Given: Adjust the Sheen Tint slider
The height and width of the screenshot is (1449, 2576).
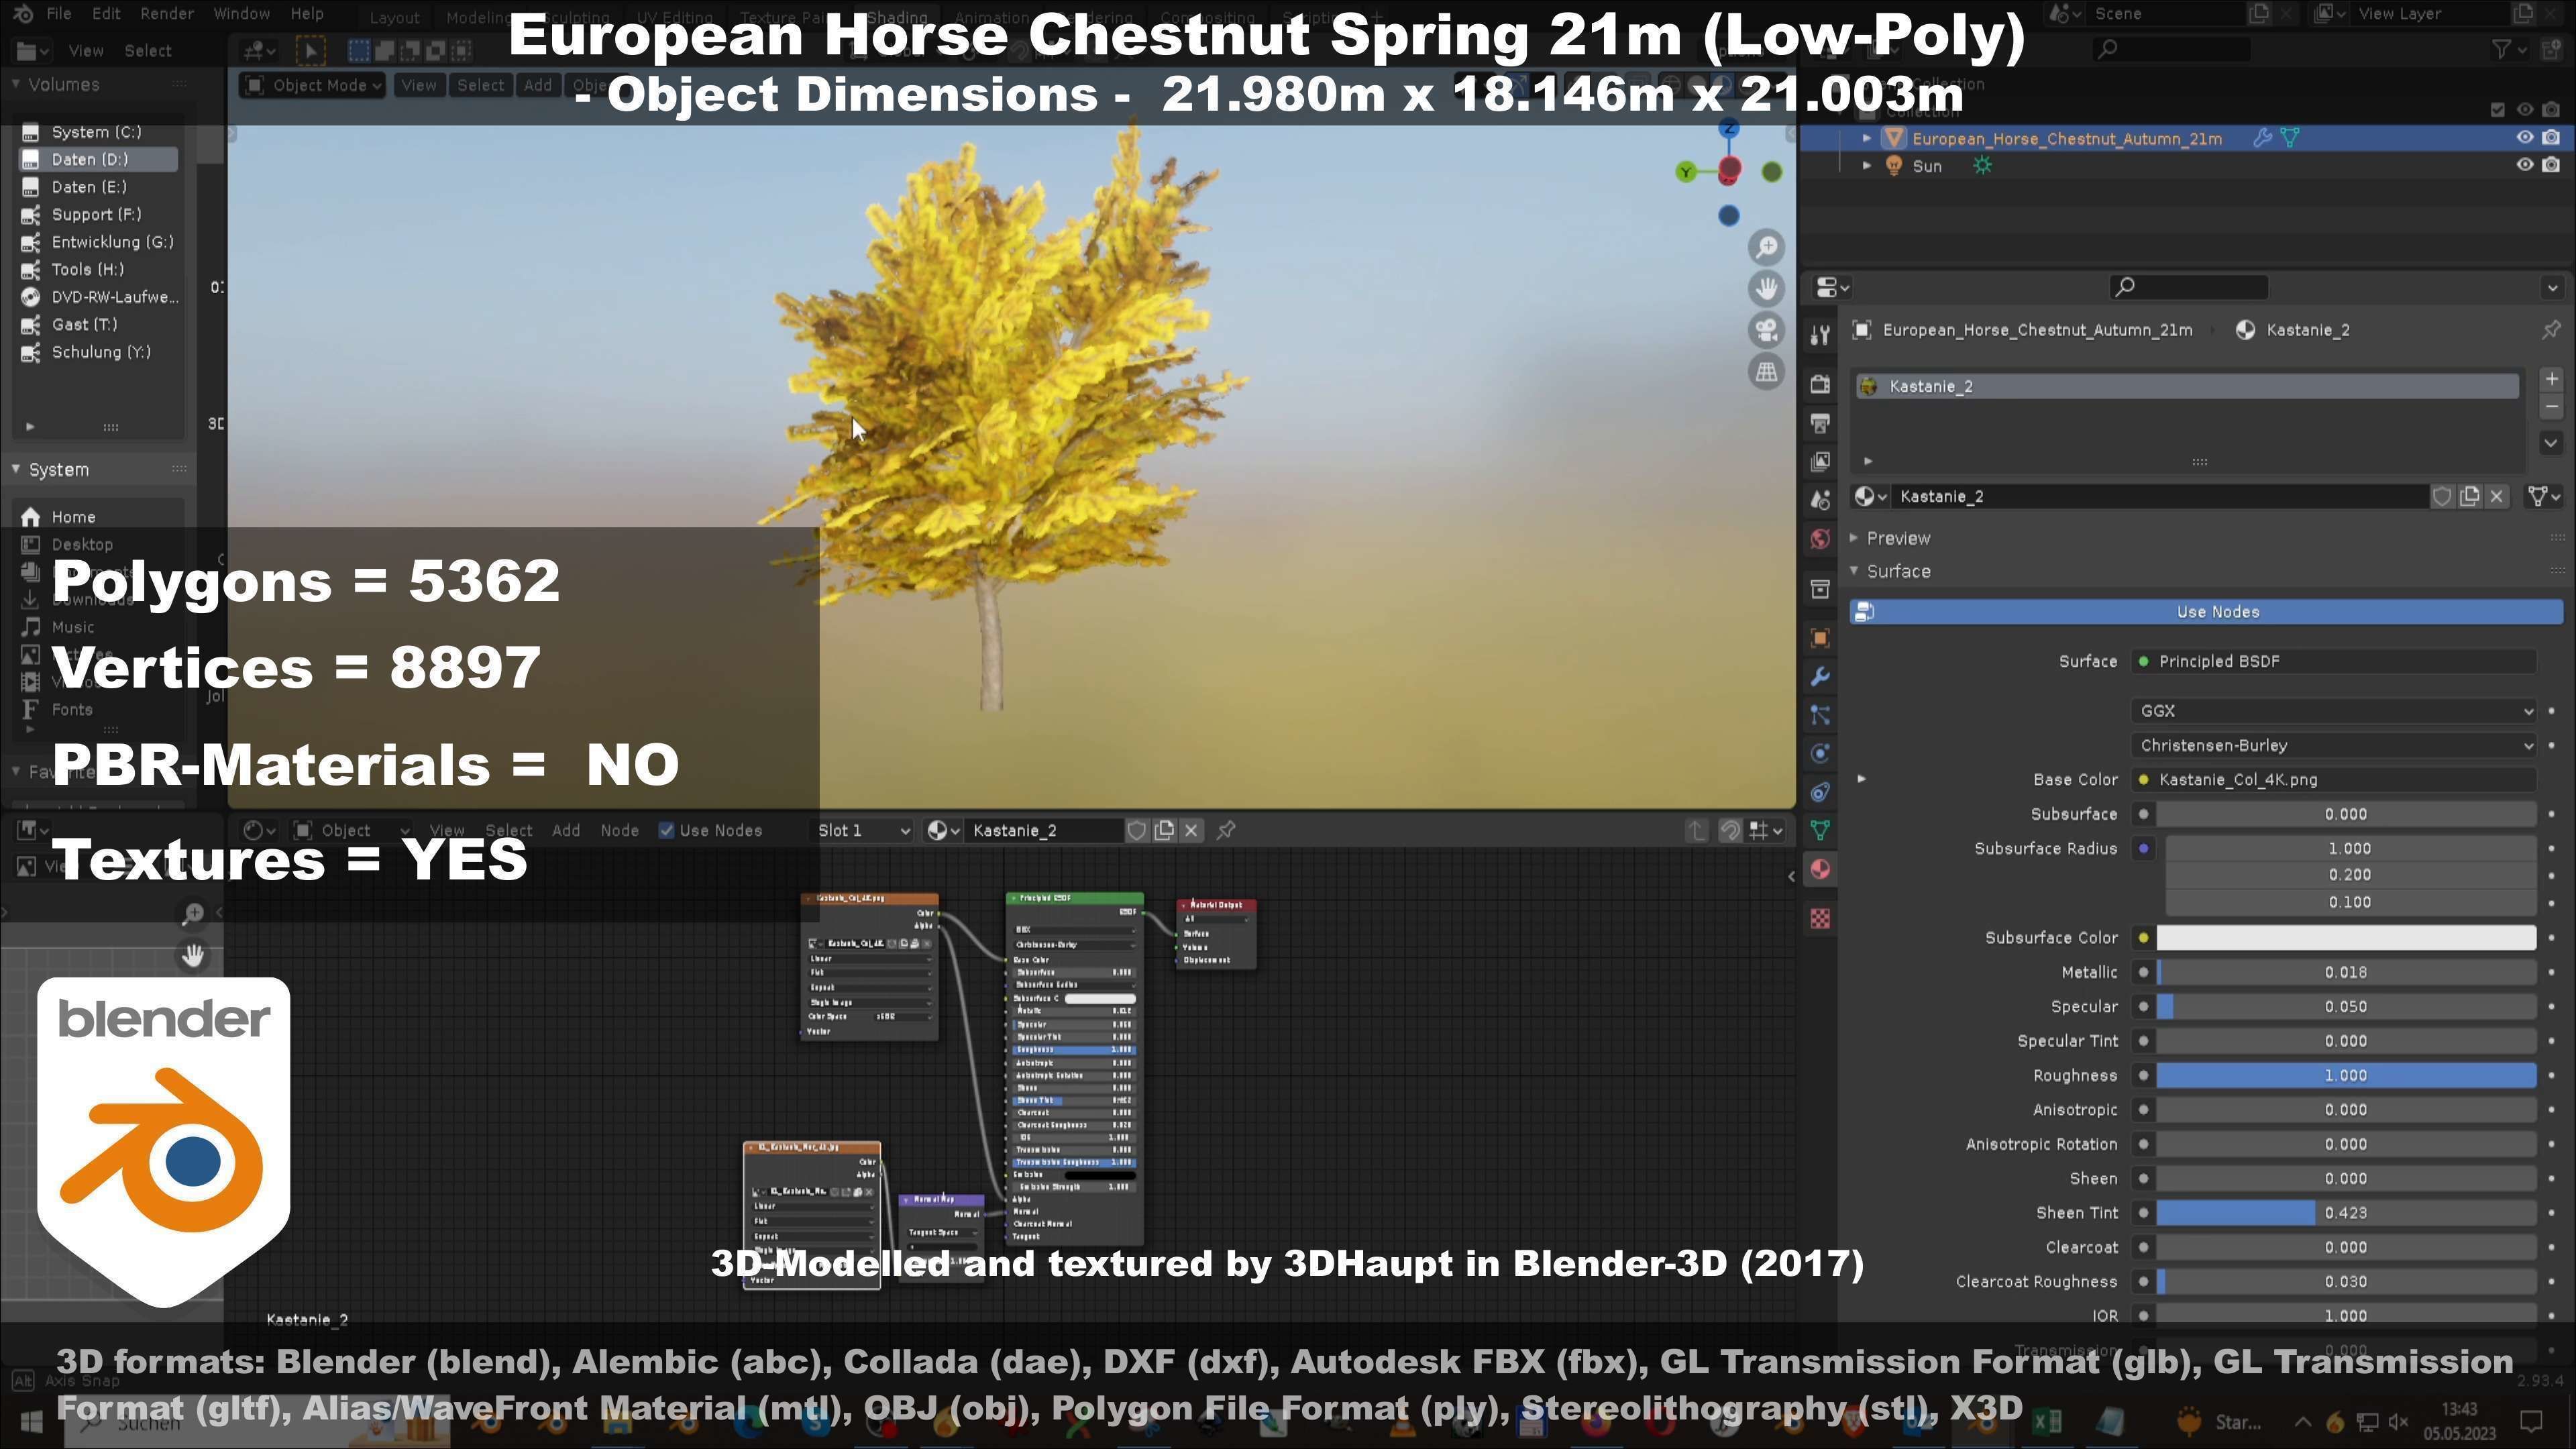Looking at the screenshot, I should tap(2346, 1212).
